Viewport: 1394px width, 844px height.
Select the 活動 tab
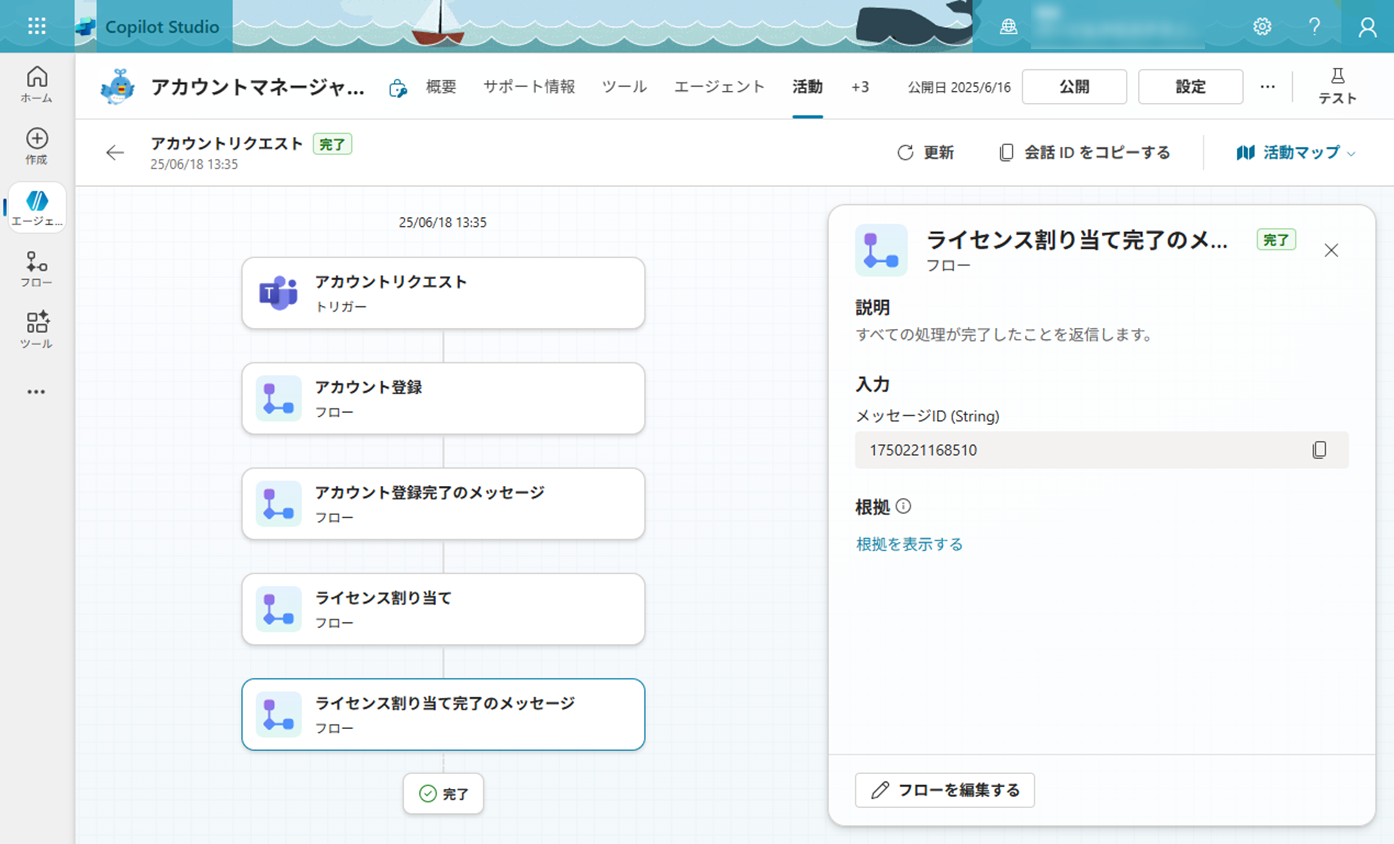click(807, 87)
